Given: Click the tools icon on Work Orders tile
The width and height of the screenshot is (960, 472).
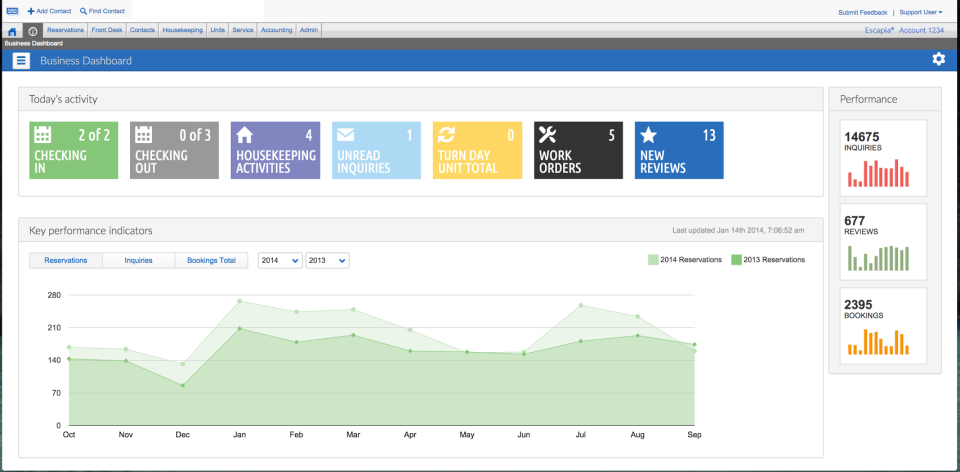Looking at the screenshot, I should click(x=547, y=134).
